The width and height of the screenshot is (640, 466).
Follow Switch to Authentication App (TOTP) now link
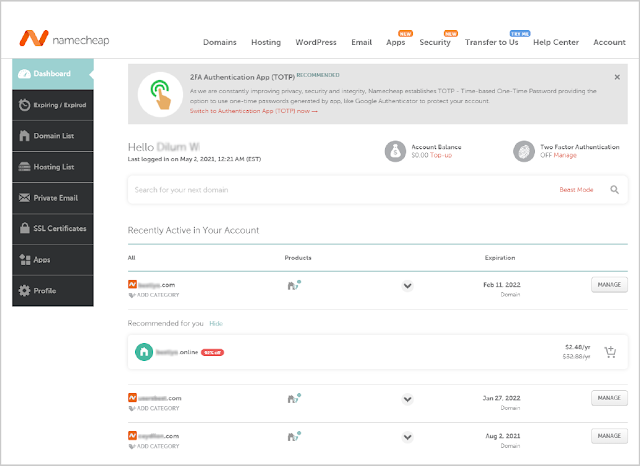(253, 111)
